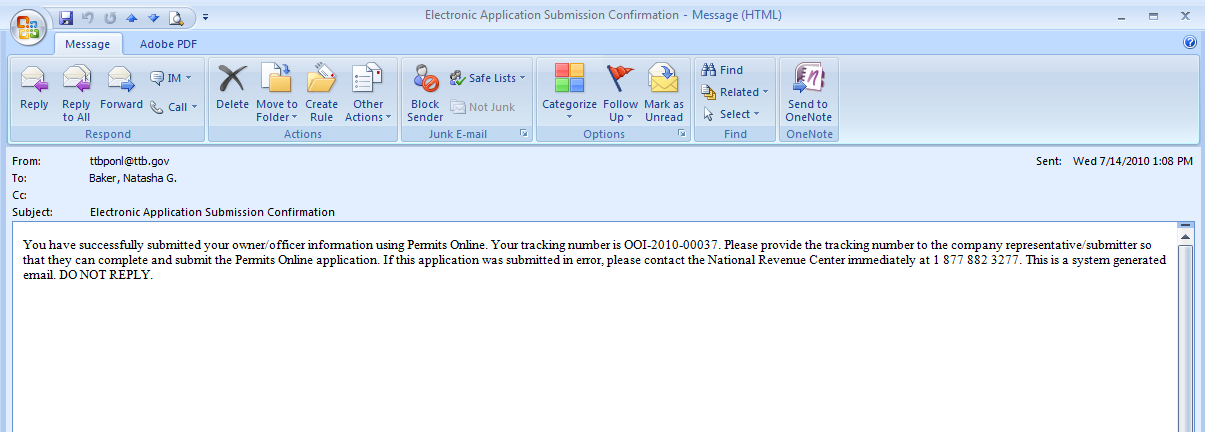The height and width of the screenshot is (432, 1205).
Task: Mark the message as Unread
Action: (x=664, y=91)
